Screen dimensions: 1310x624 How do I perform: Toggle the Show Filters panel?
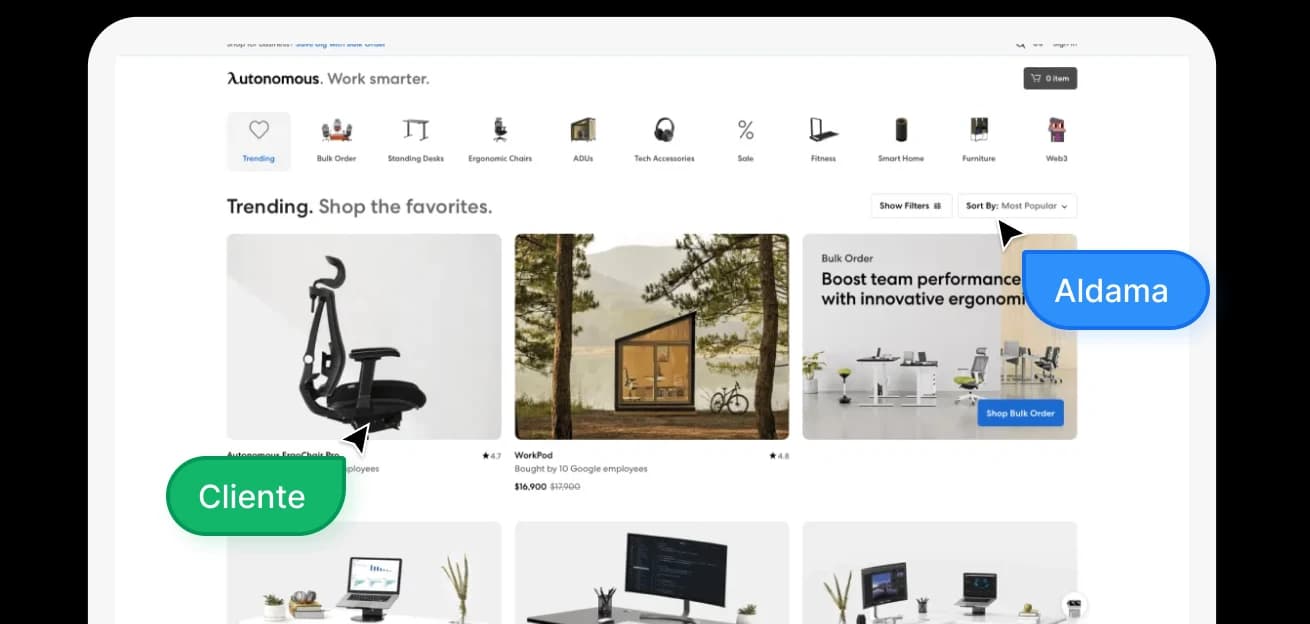pyautogui.click(x=910, y=206)
